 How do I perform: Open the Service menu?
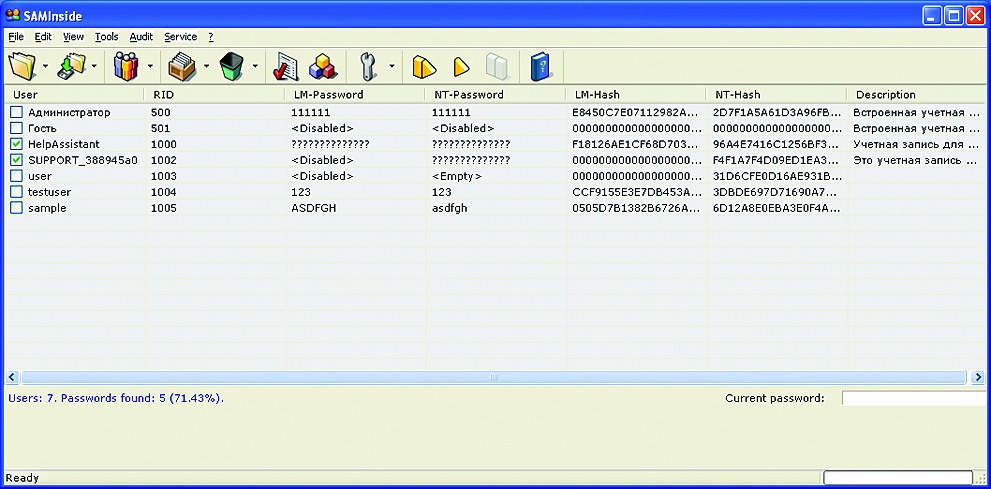(x=180, y=37)
